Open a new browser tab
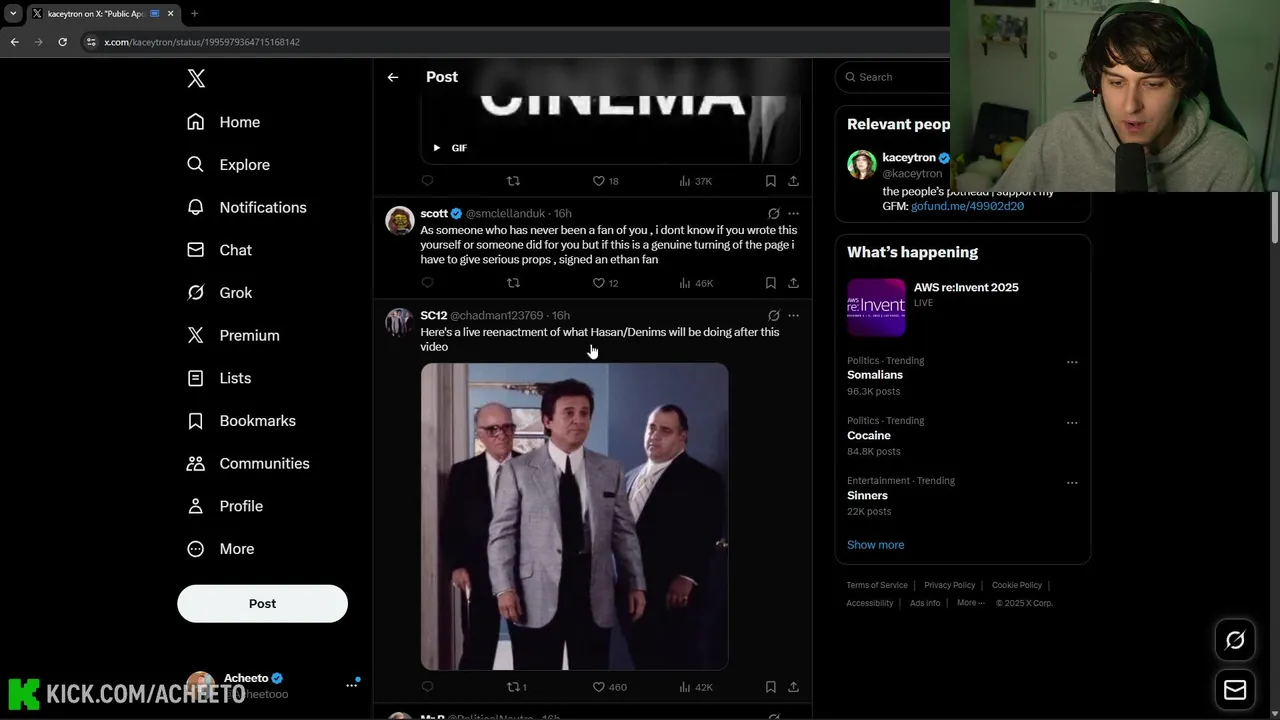1280x720 pixels. 194,14
